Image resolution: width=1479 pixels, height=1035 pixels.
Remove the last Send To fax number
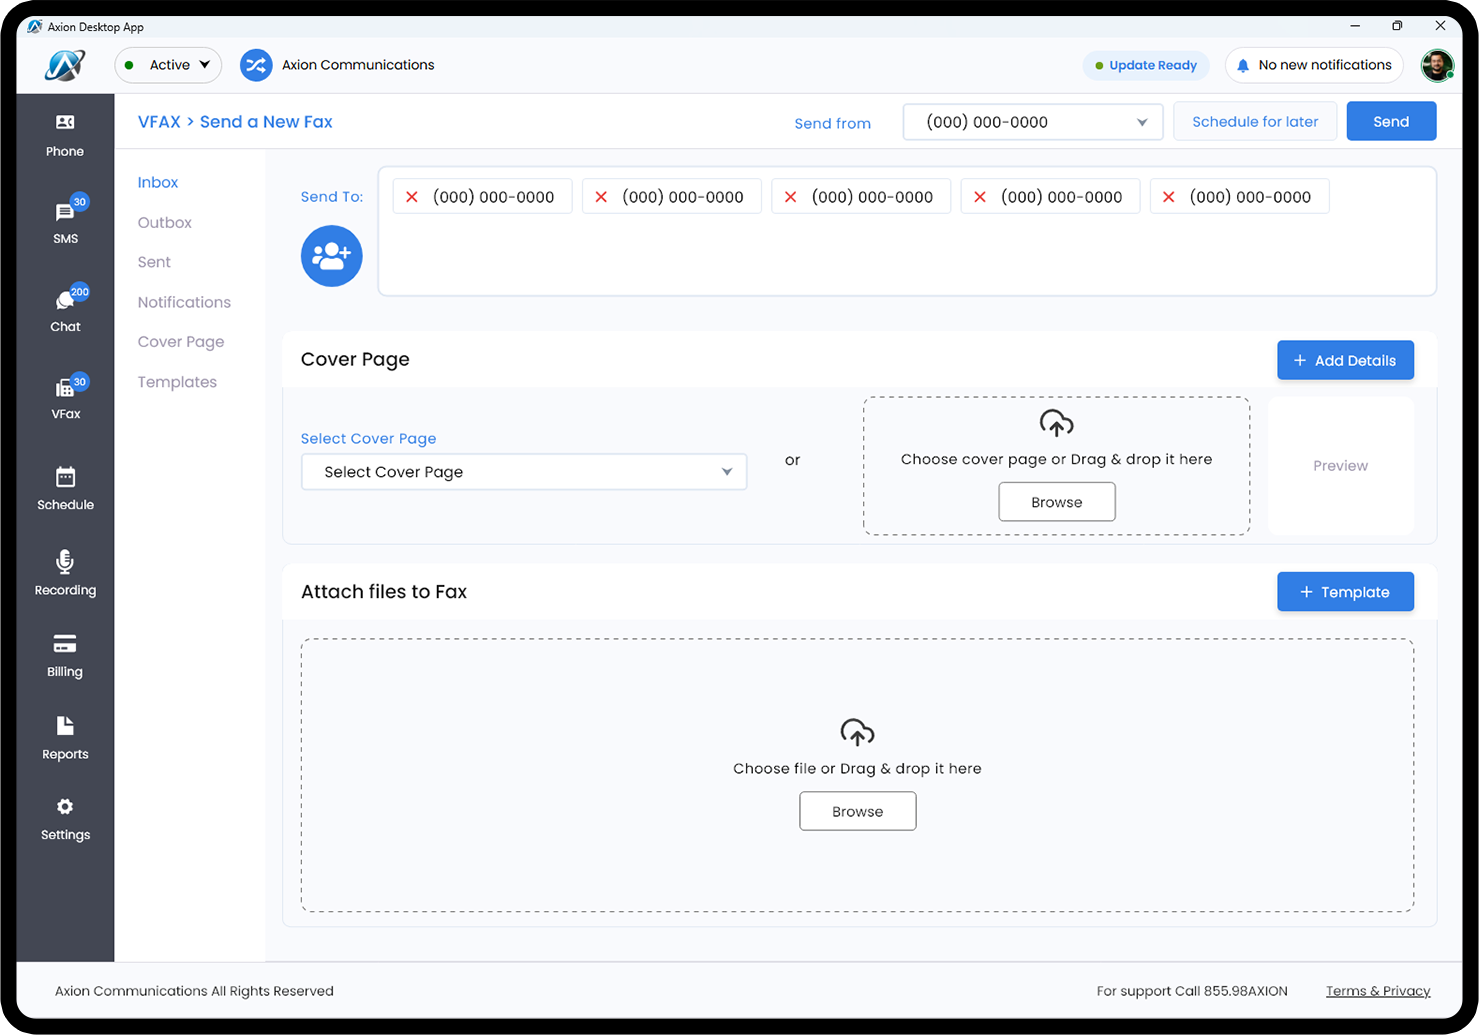(1169, 197)
